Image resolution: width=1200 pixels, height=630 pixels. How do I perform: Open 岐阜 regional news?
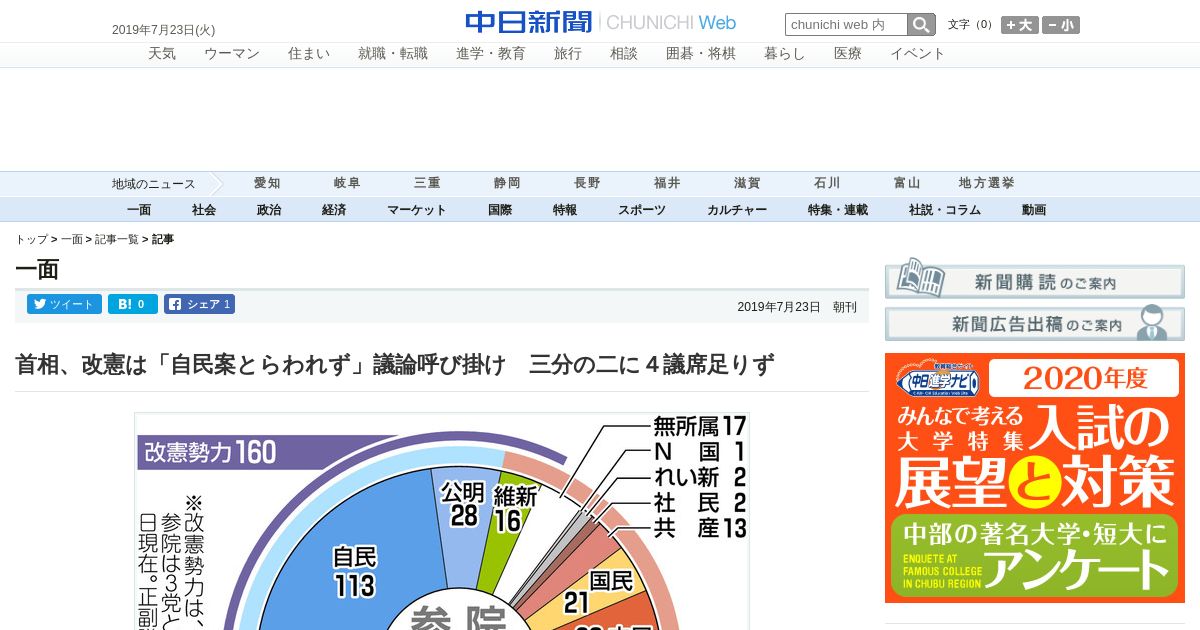tap(347, 183)
